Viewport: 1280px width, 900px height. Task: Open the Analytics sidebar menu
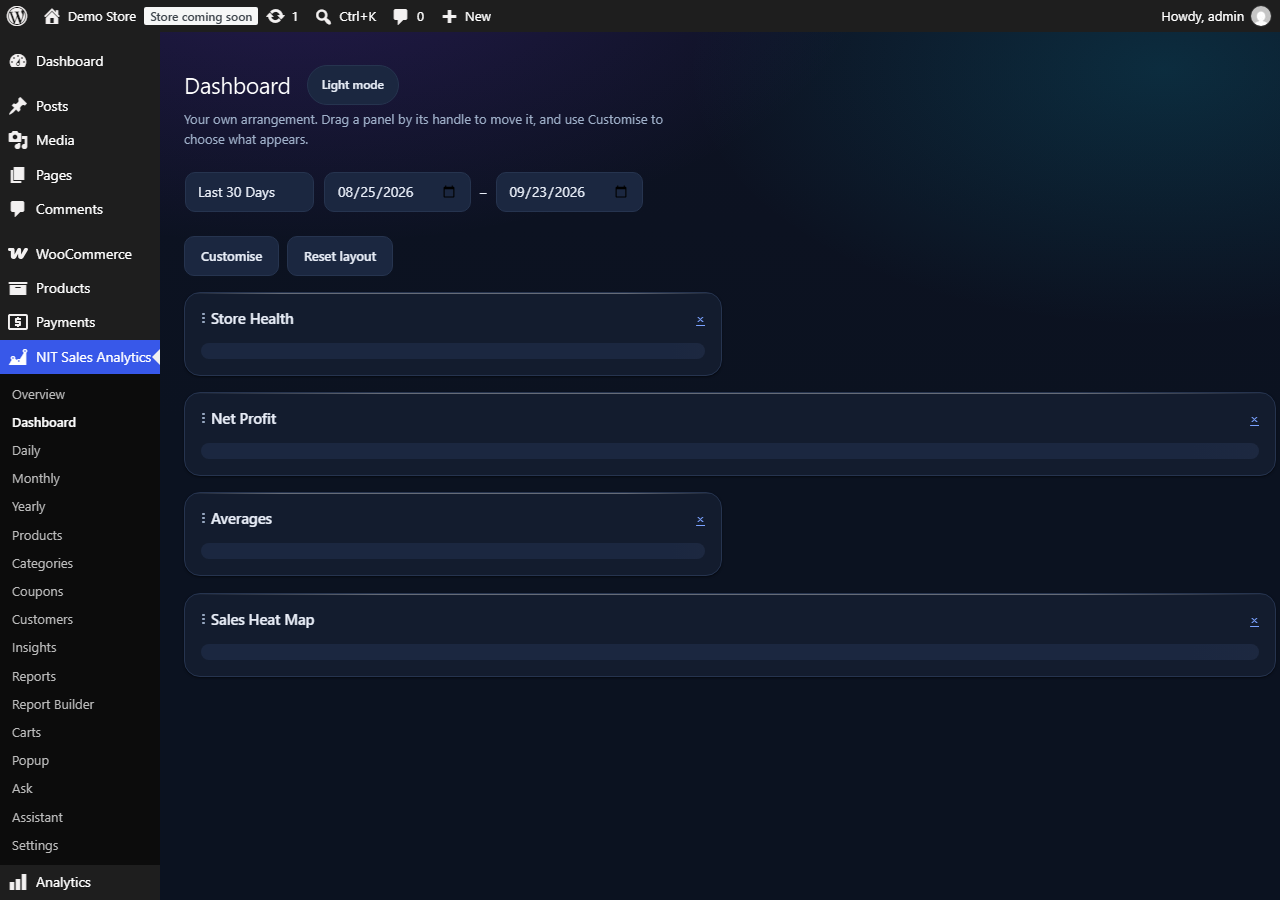pos(80,882)
